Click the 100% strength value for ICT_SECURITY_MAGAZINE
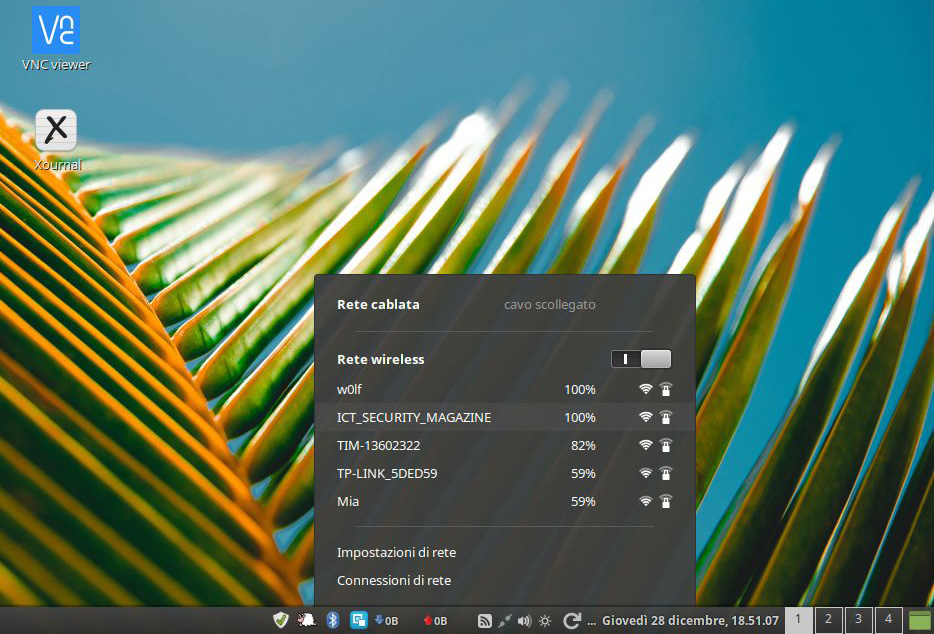This screenshot has width=934, height=634. [580, 417]
